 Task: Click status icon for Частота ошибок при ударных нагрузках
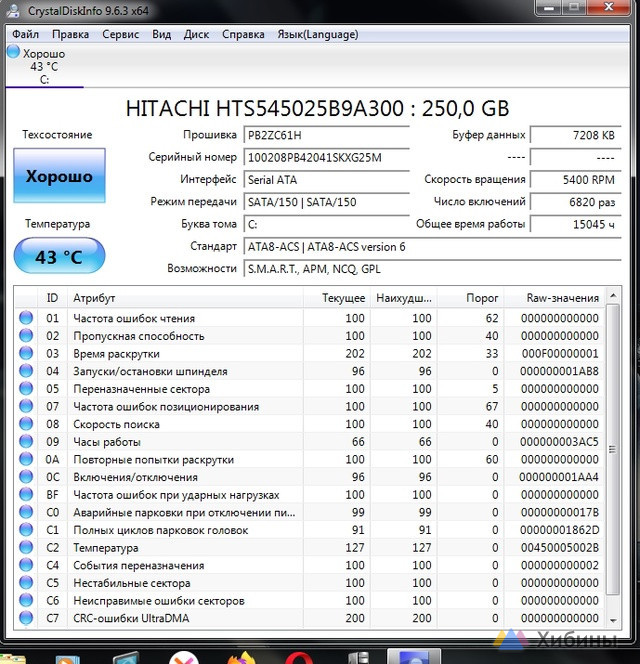click(x=26, y=494)
